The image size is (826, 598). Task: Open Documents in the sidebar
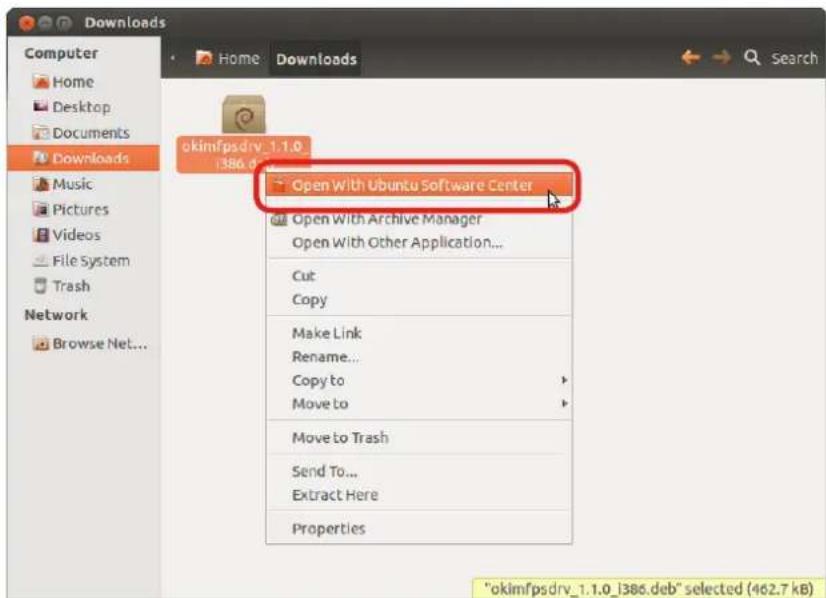tap(83, 132)
